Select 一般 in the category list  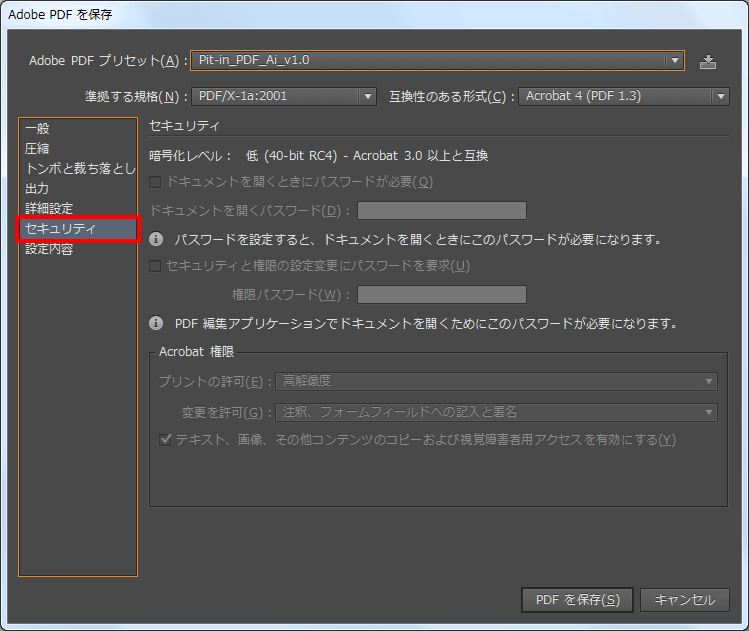coord(37,128)
